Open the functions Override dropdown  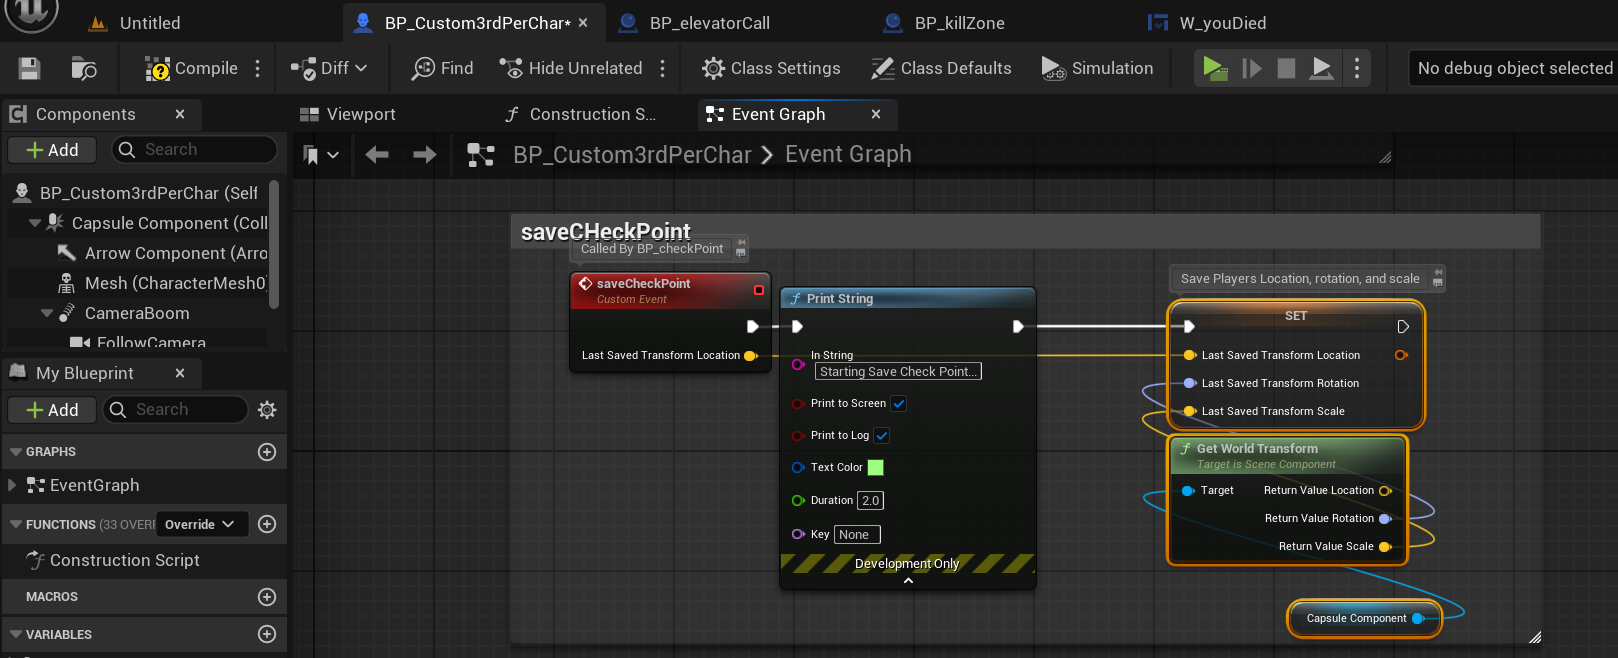(201, 524)
